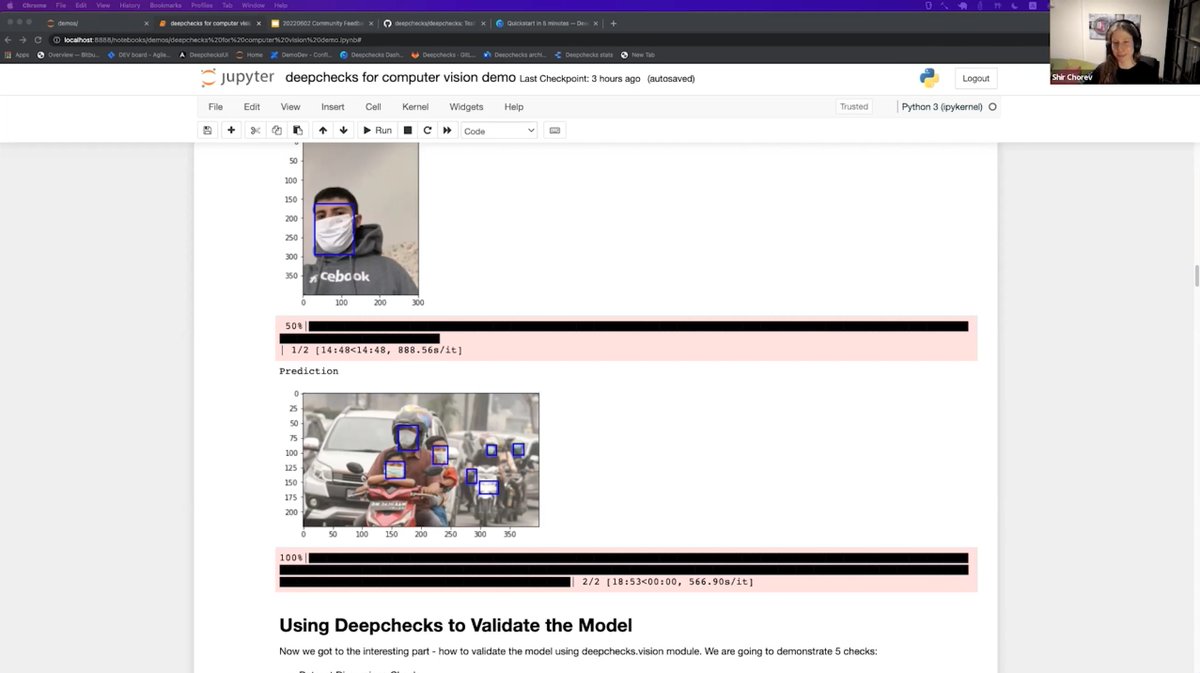The height and width of the screenshot is (673, 1200).
Task: Switch to deepchecks GitHub browser tab
Action: 433,23
